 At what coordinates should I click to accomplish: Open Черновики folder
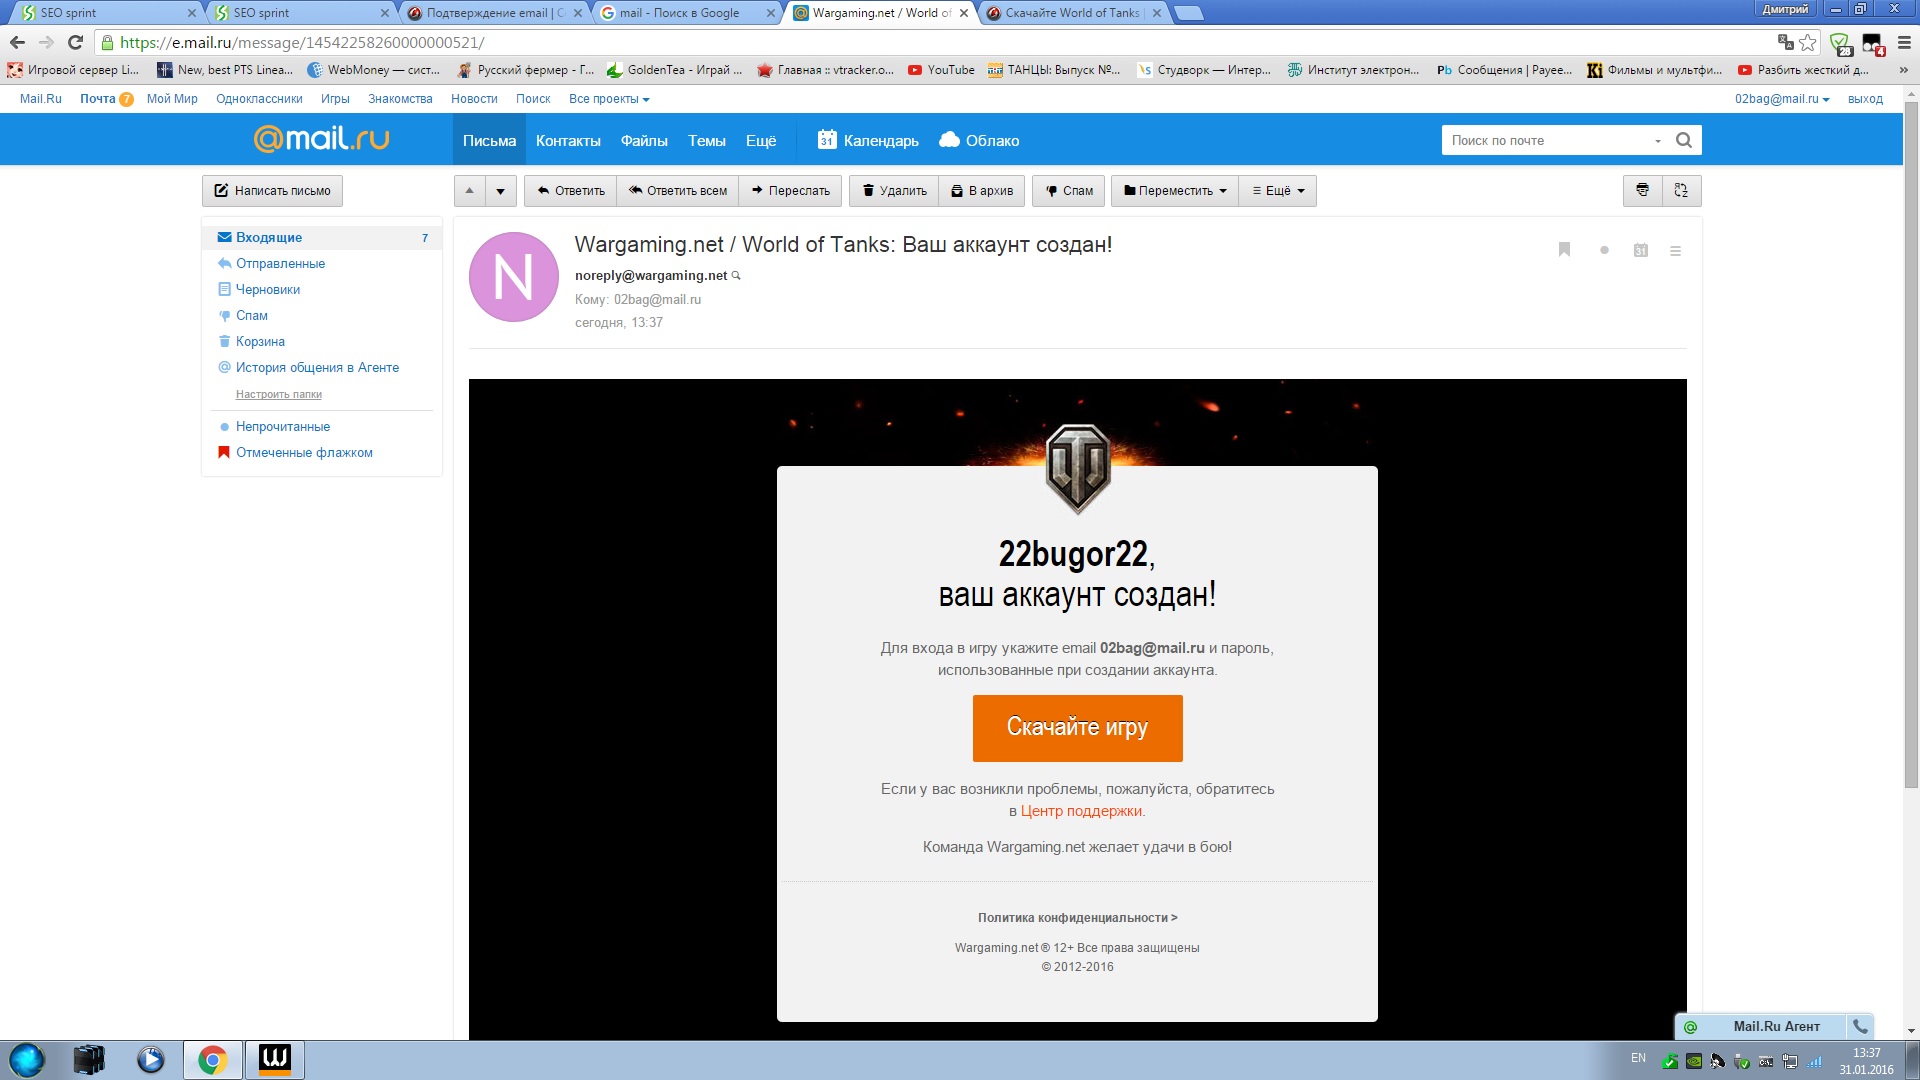pyautogui.click(x=267, y=289)
